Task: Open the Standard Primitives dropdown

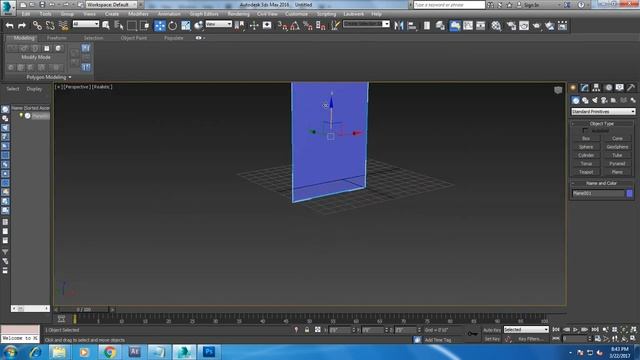Action: [603, 111]
